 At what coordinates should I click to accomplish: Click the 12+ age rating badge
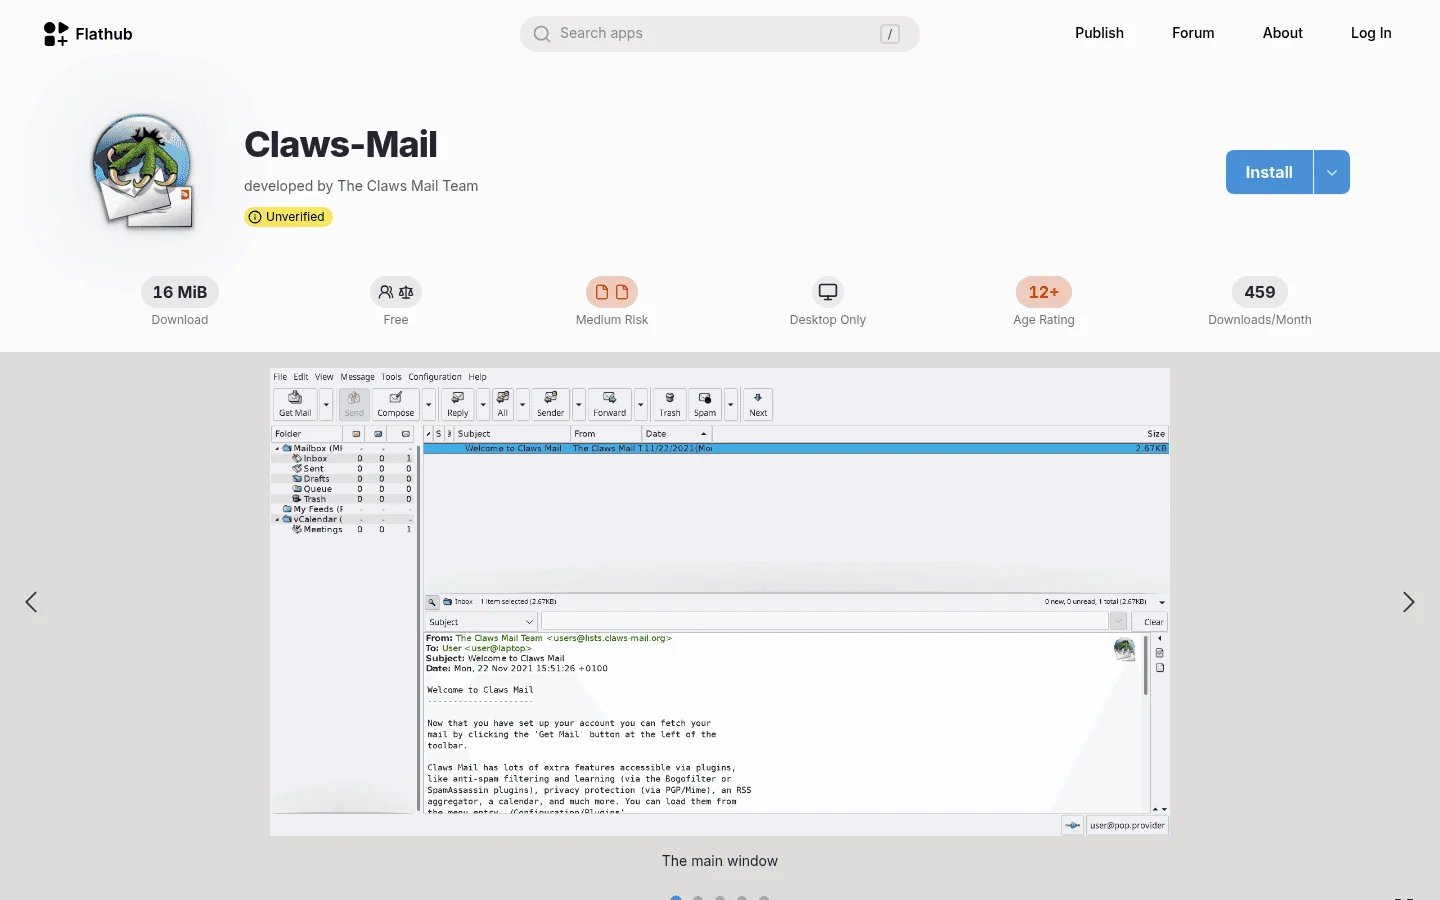[1044, 292]
